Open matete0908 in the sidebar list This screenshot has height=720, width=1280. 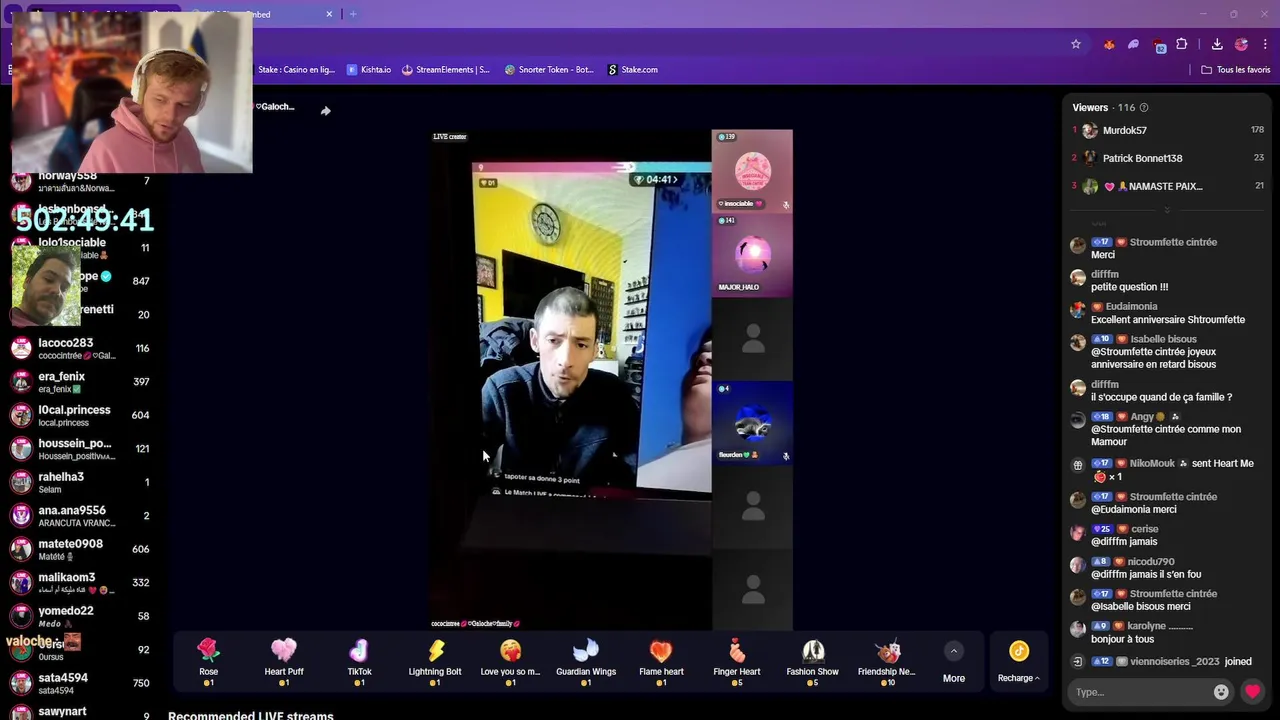82,549
